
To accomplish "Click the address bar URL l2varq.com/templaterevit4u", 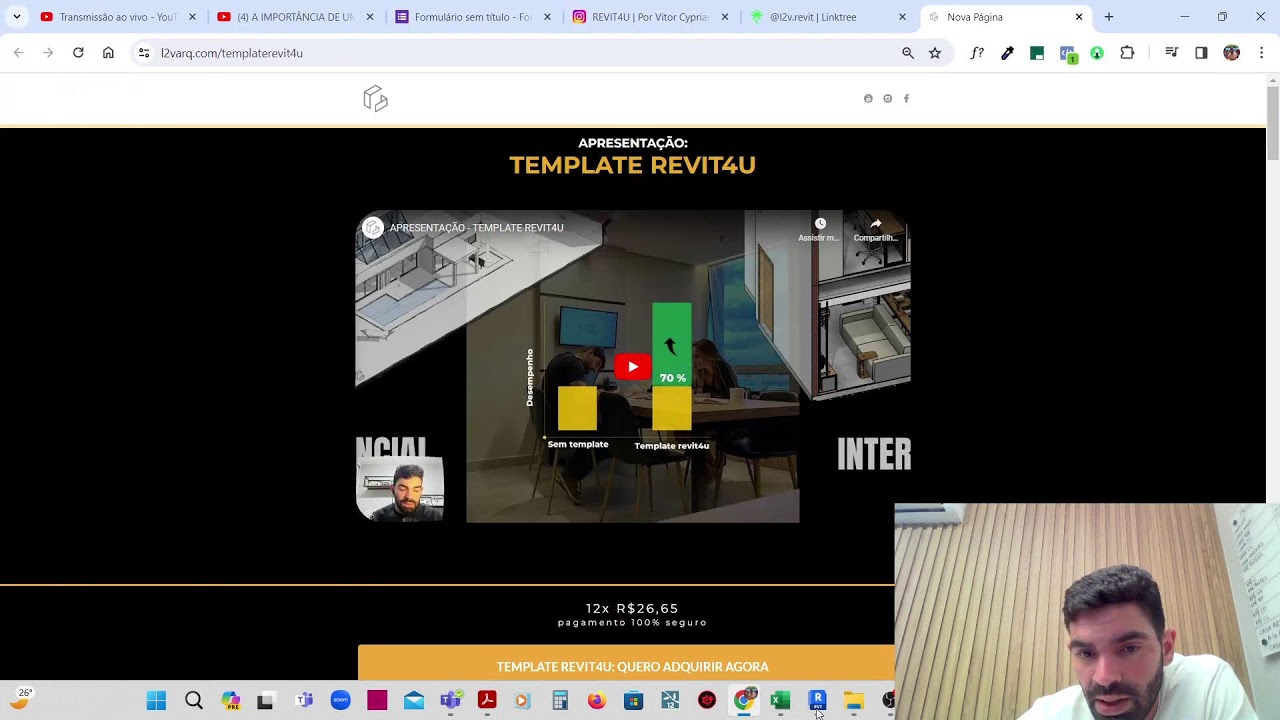I will point(232,53).
